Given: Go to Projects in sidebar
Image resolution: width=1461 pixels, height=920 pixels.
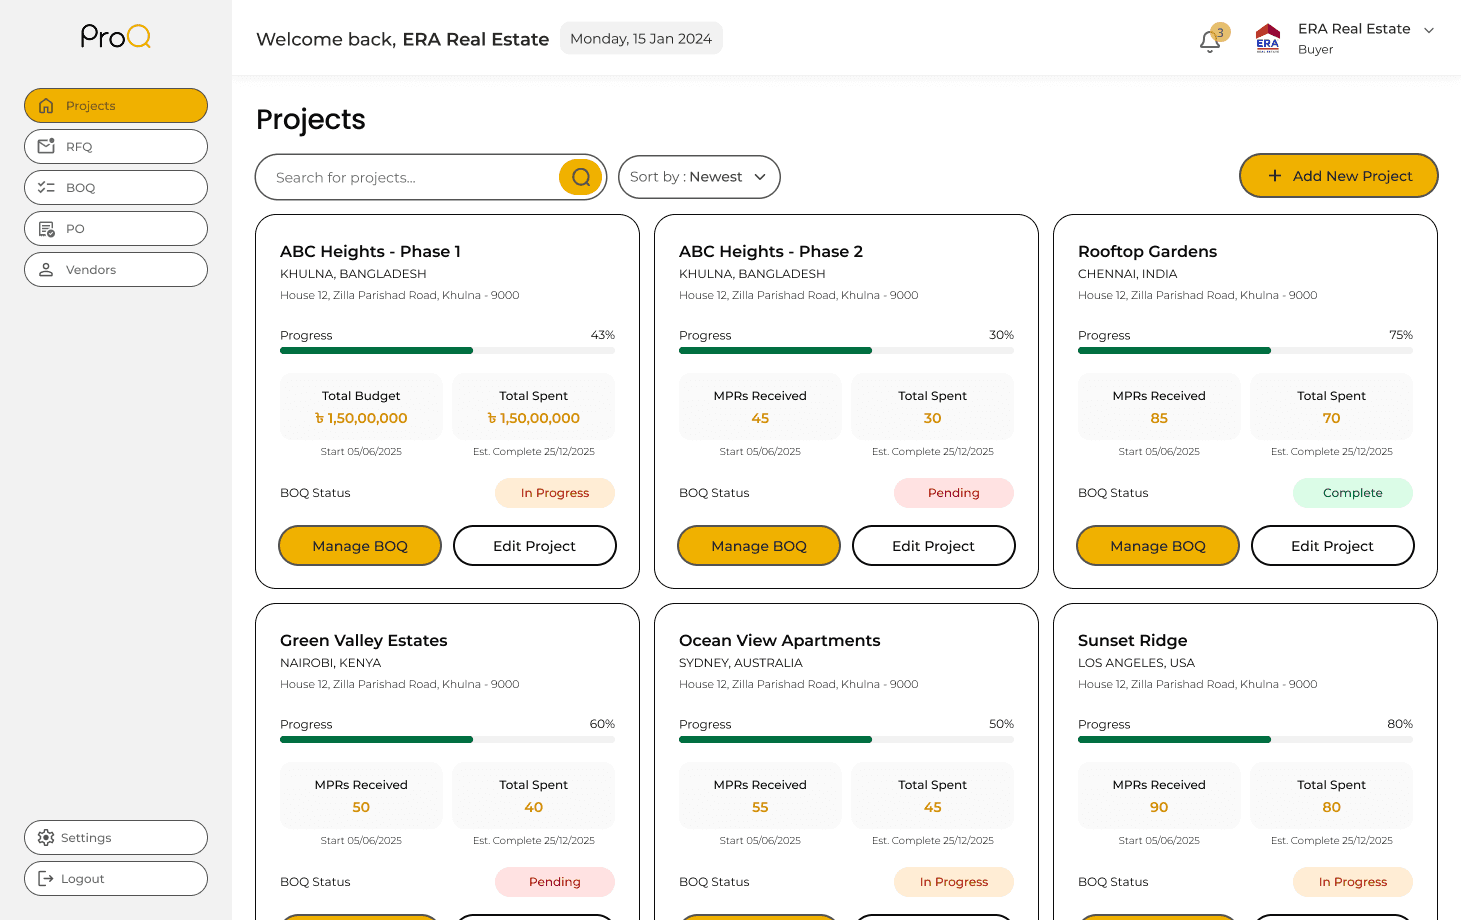Looking at the screenshot, I should 116,106.
